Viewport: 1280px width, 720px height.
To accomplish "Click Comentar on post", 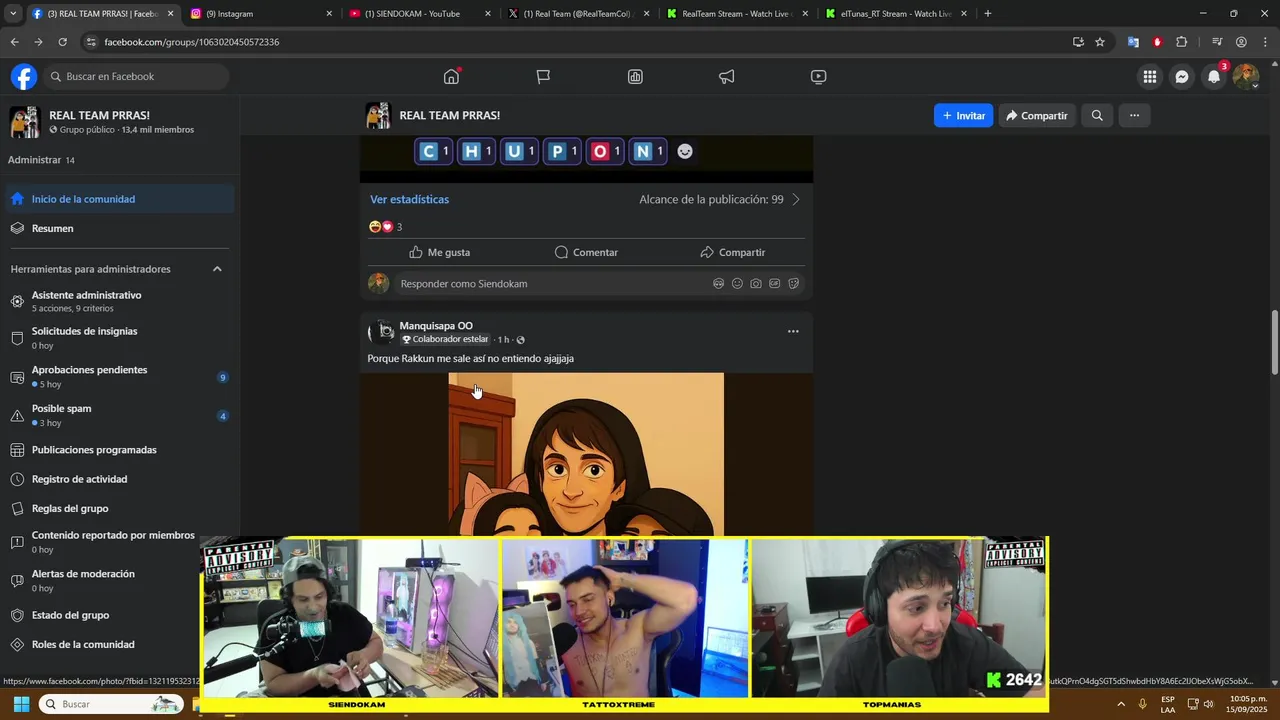I will (x=586, y=252).
